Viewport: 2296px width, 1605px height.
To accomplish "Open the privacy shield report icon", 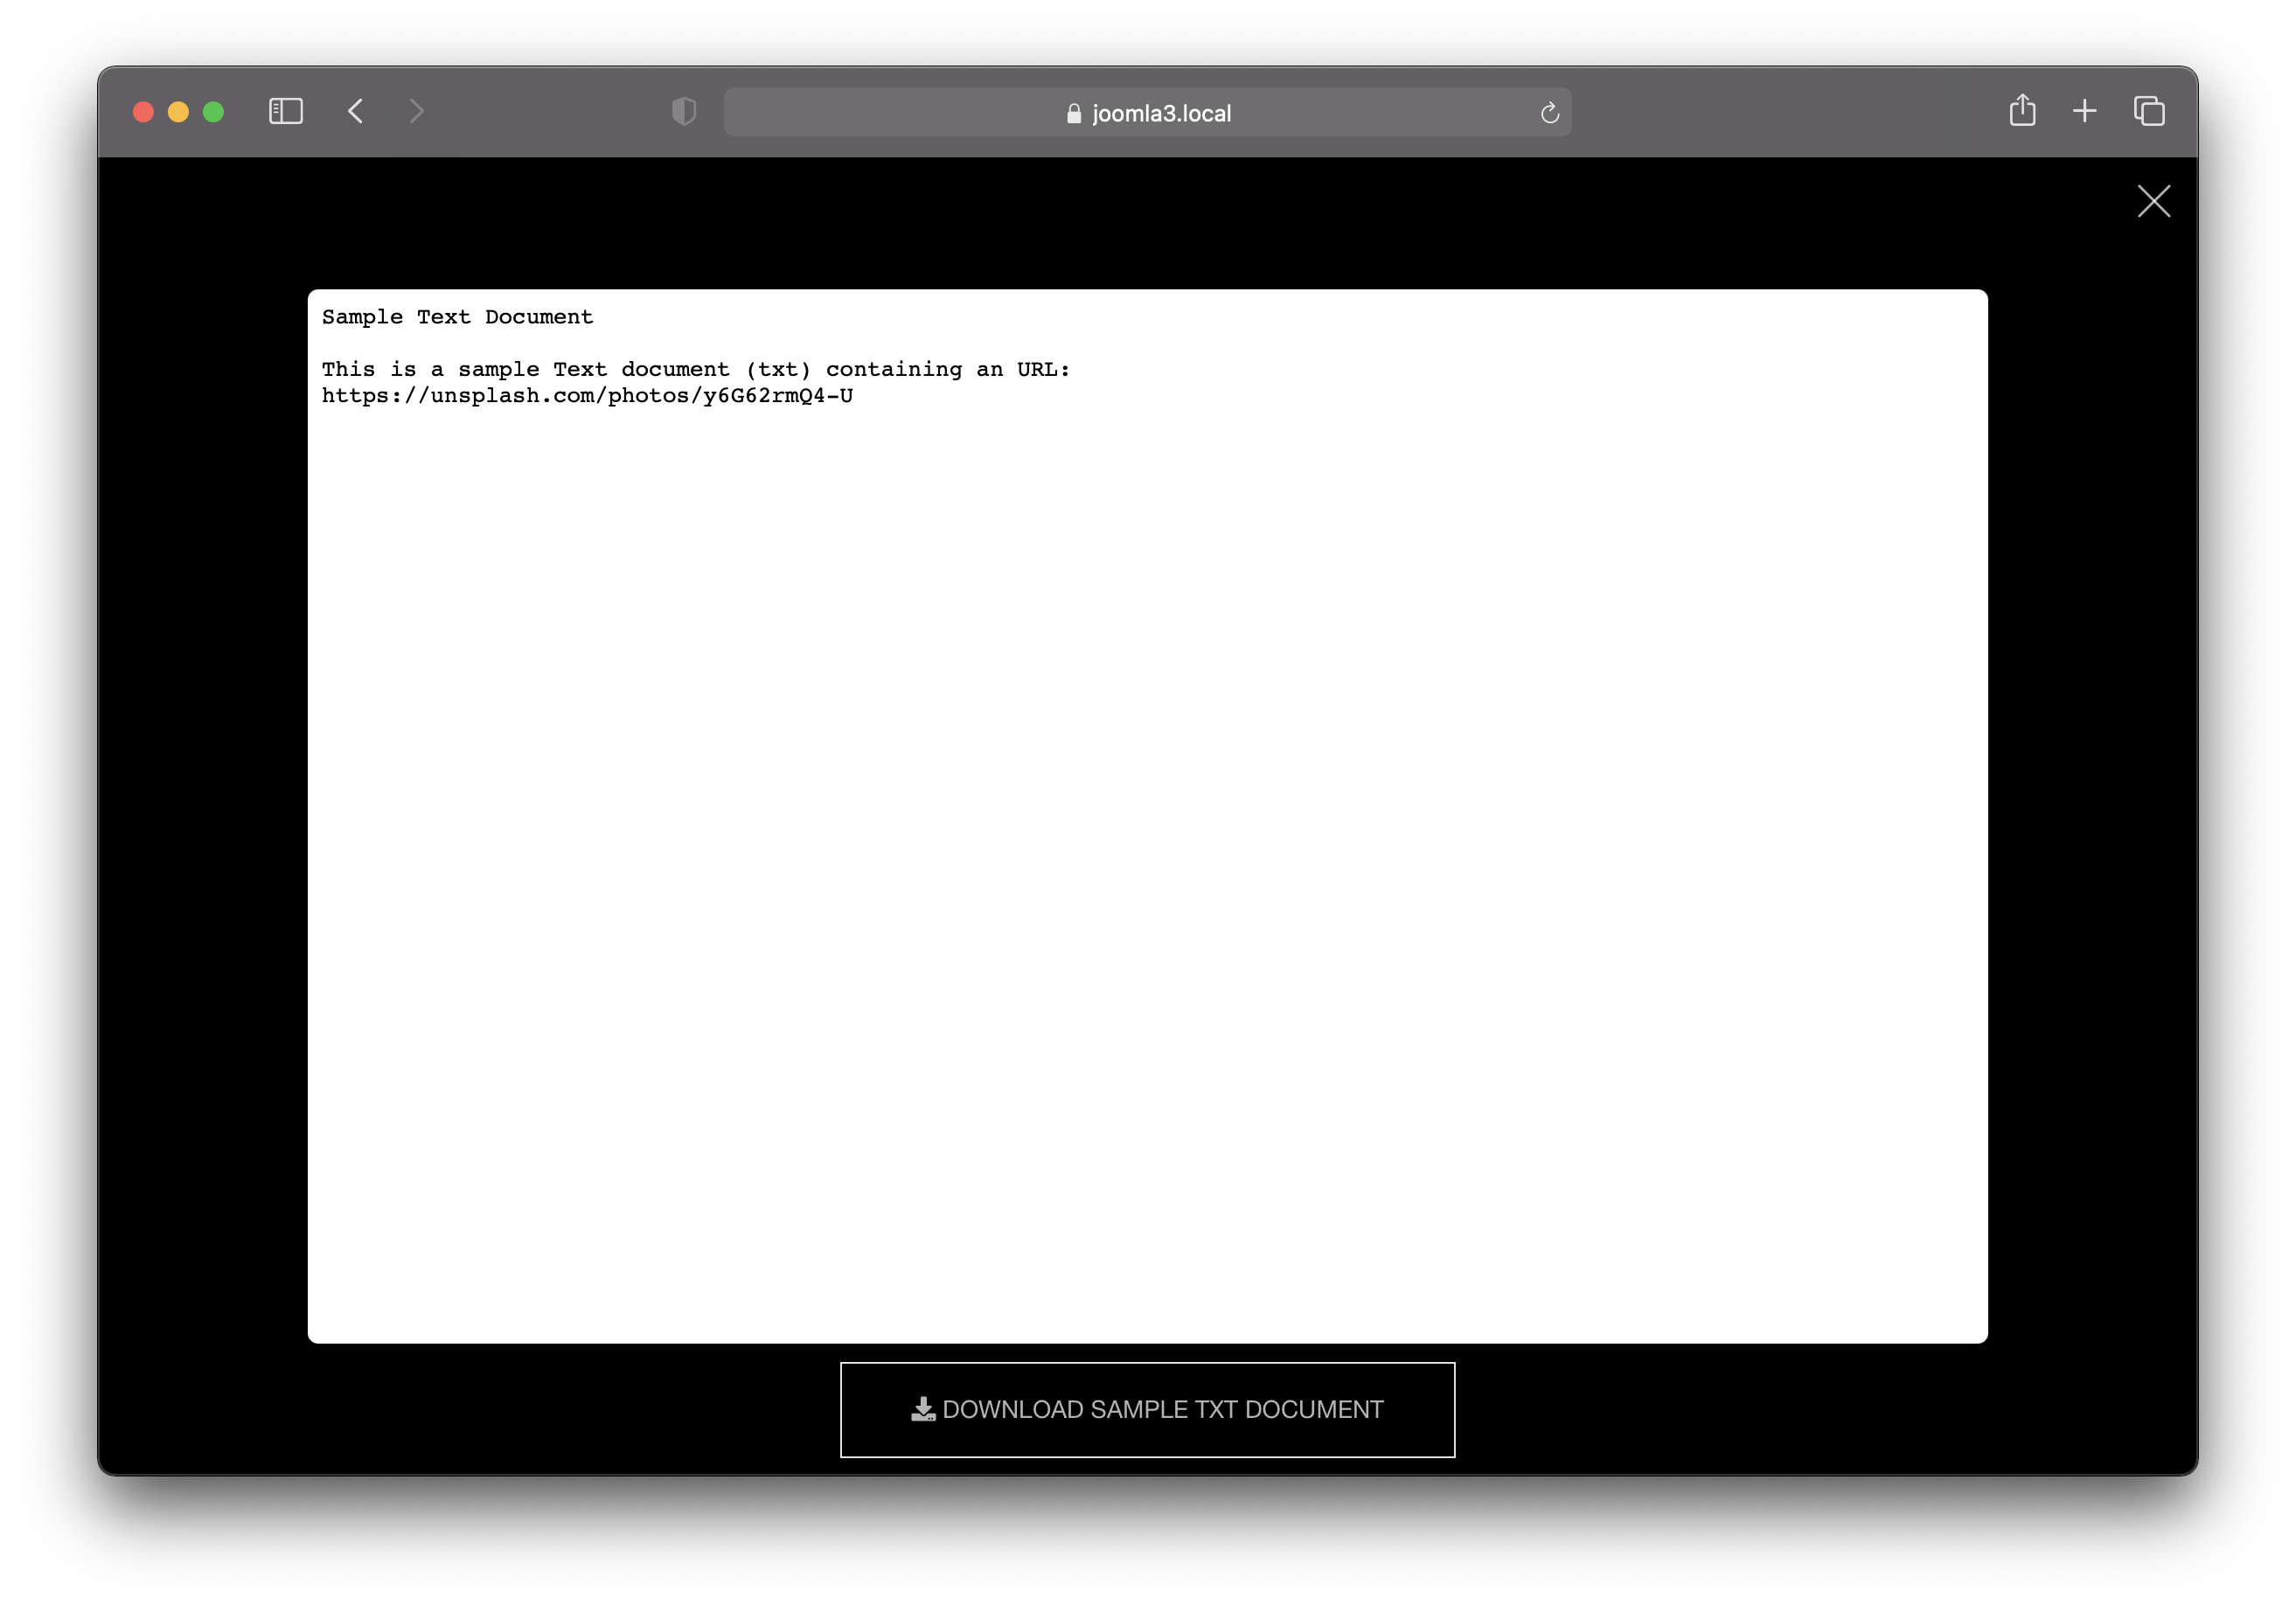I will point(684,111).
